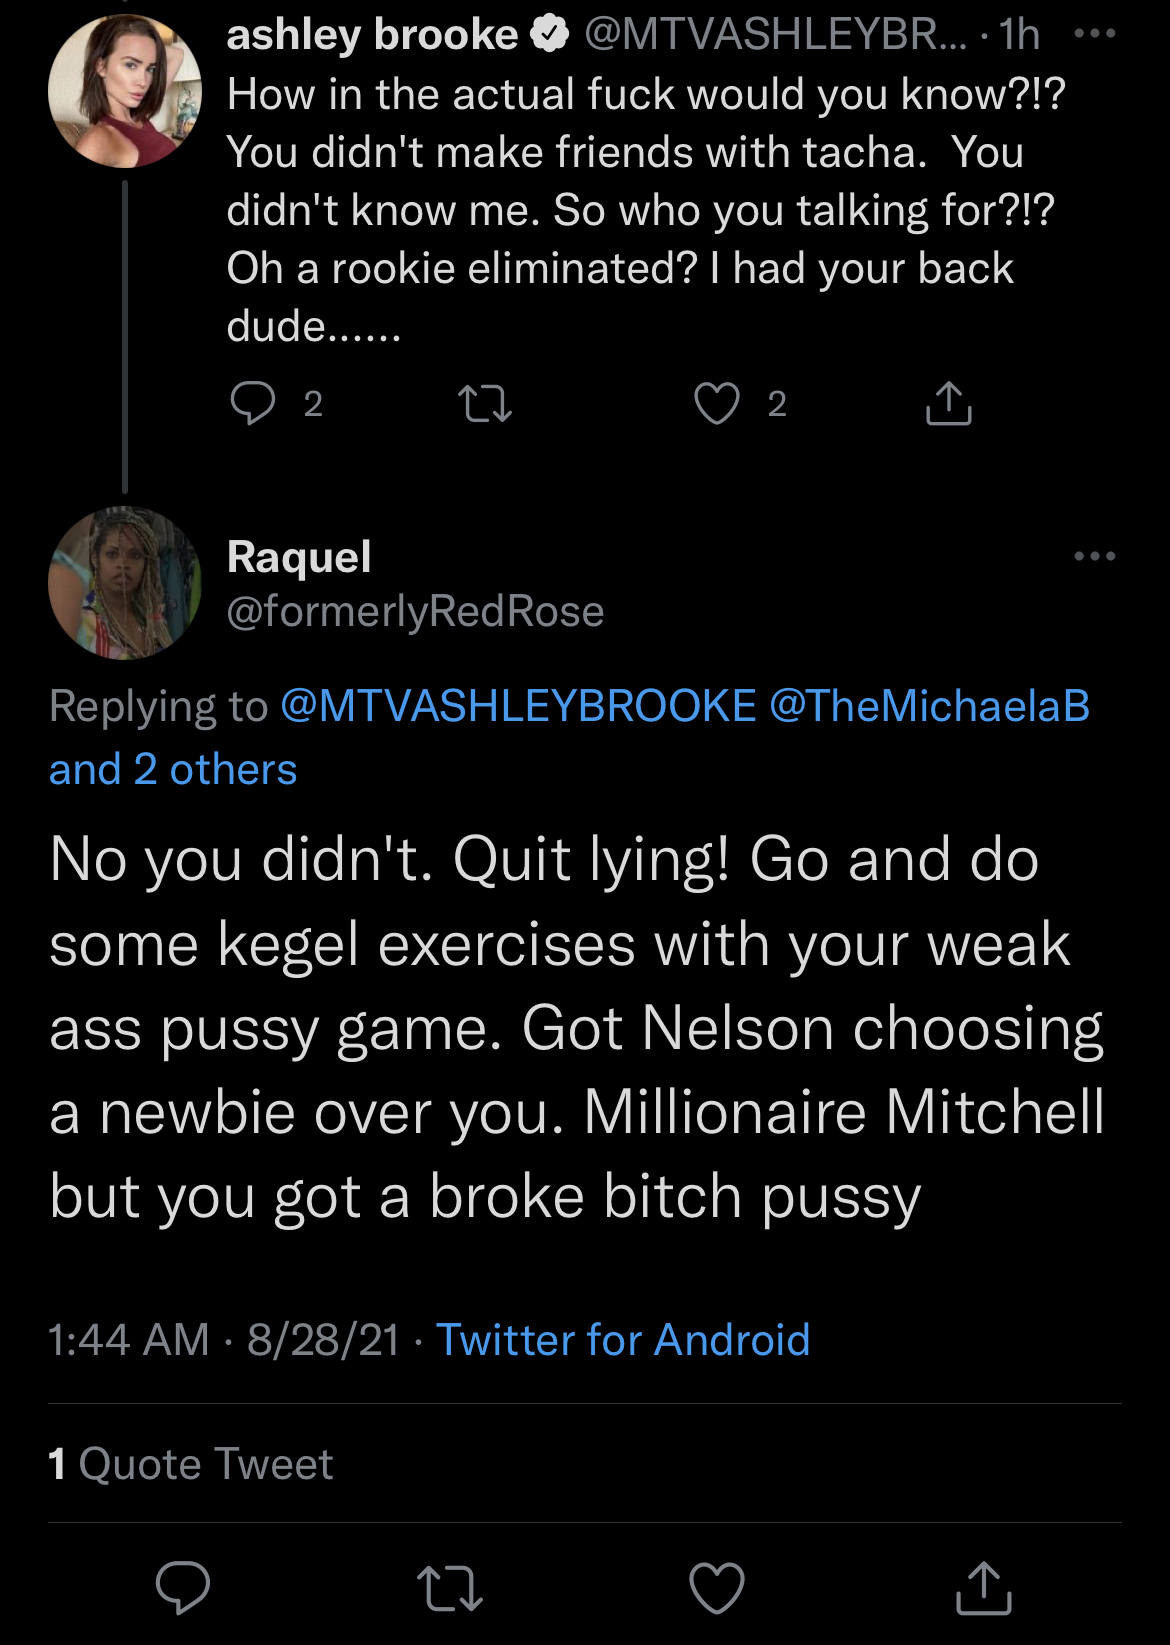Image resolution: width=1170 pixels, height=1645 pixels.
Task: Open the ashley brooke display name
Action: (x=372, y=35)
